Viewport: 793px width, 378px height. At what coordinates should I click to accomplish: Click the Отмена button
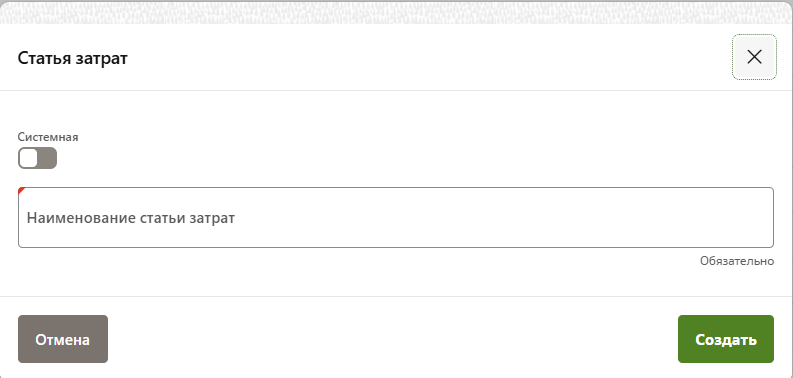click(63, 339)
